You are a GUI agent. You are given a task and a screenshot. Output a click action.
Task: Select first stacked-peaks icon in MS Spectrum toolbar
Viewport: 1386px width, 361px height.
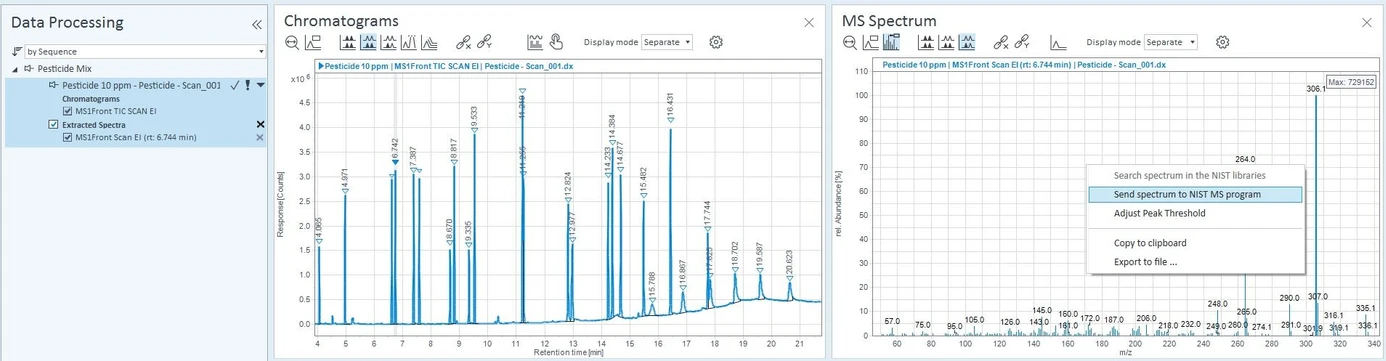coord(927,42)
